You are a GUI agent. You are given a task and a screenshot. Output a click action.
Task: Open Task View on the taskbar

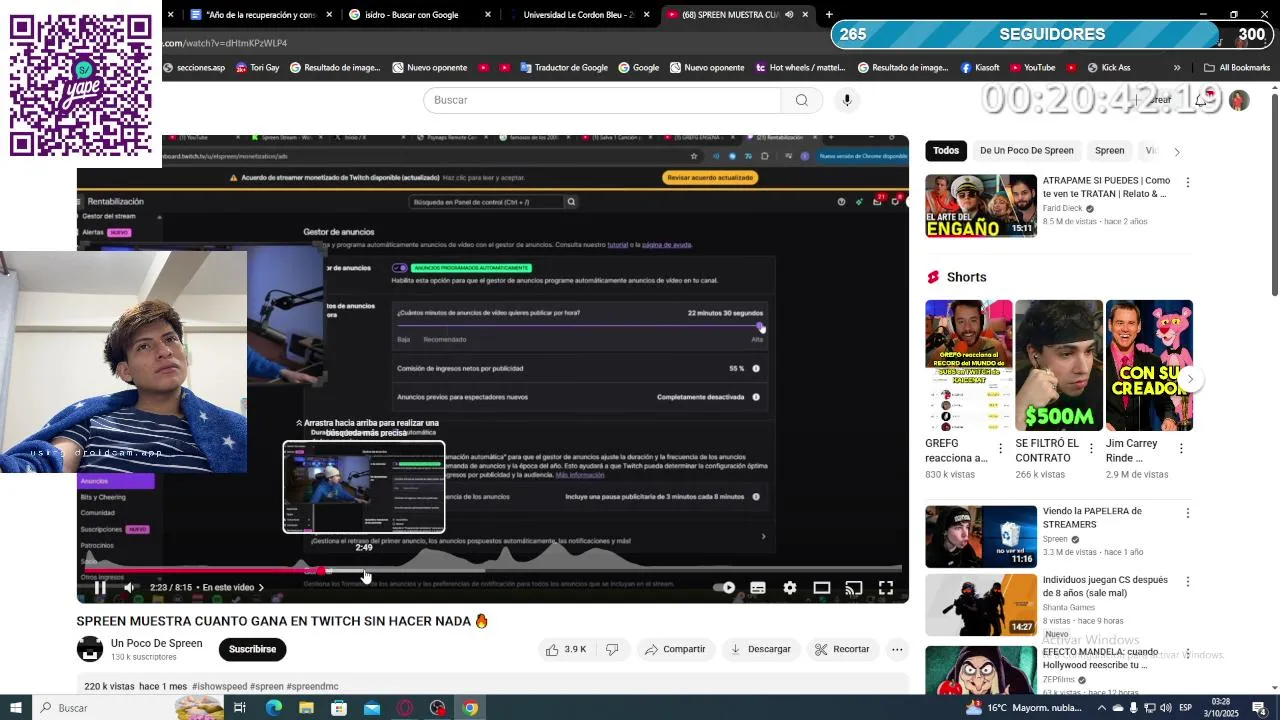[240, 708]
